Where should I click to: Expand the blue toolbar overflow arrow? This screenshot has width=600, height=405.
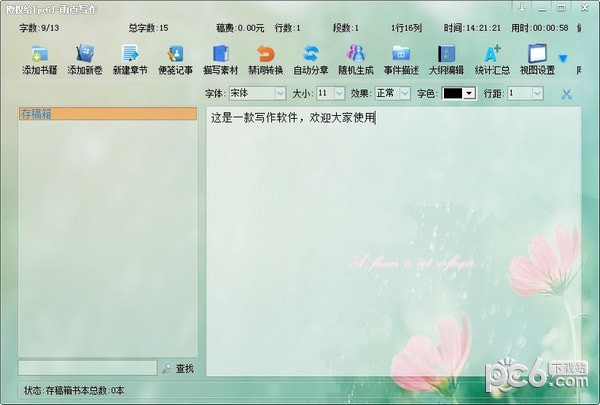(x=562, y=59)
